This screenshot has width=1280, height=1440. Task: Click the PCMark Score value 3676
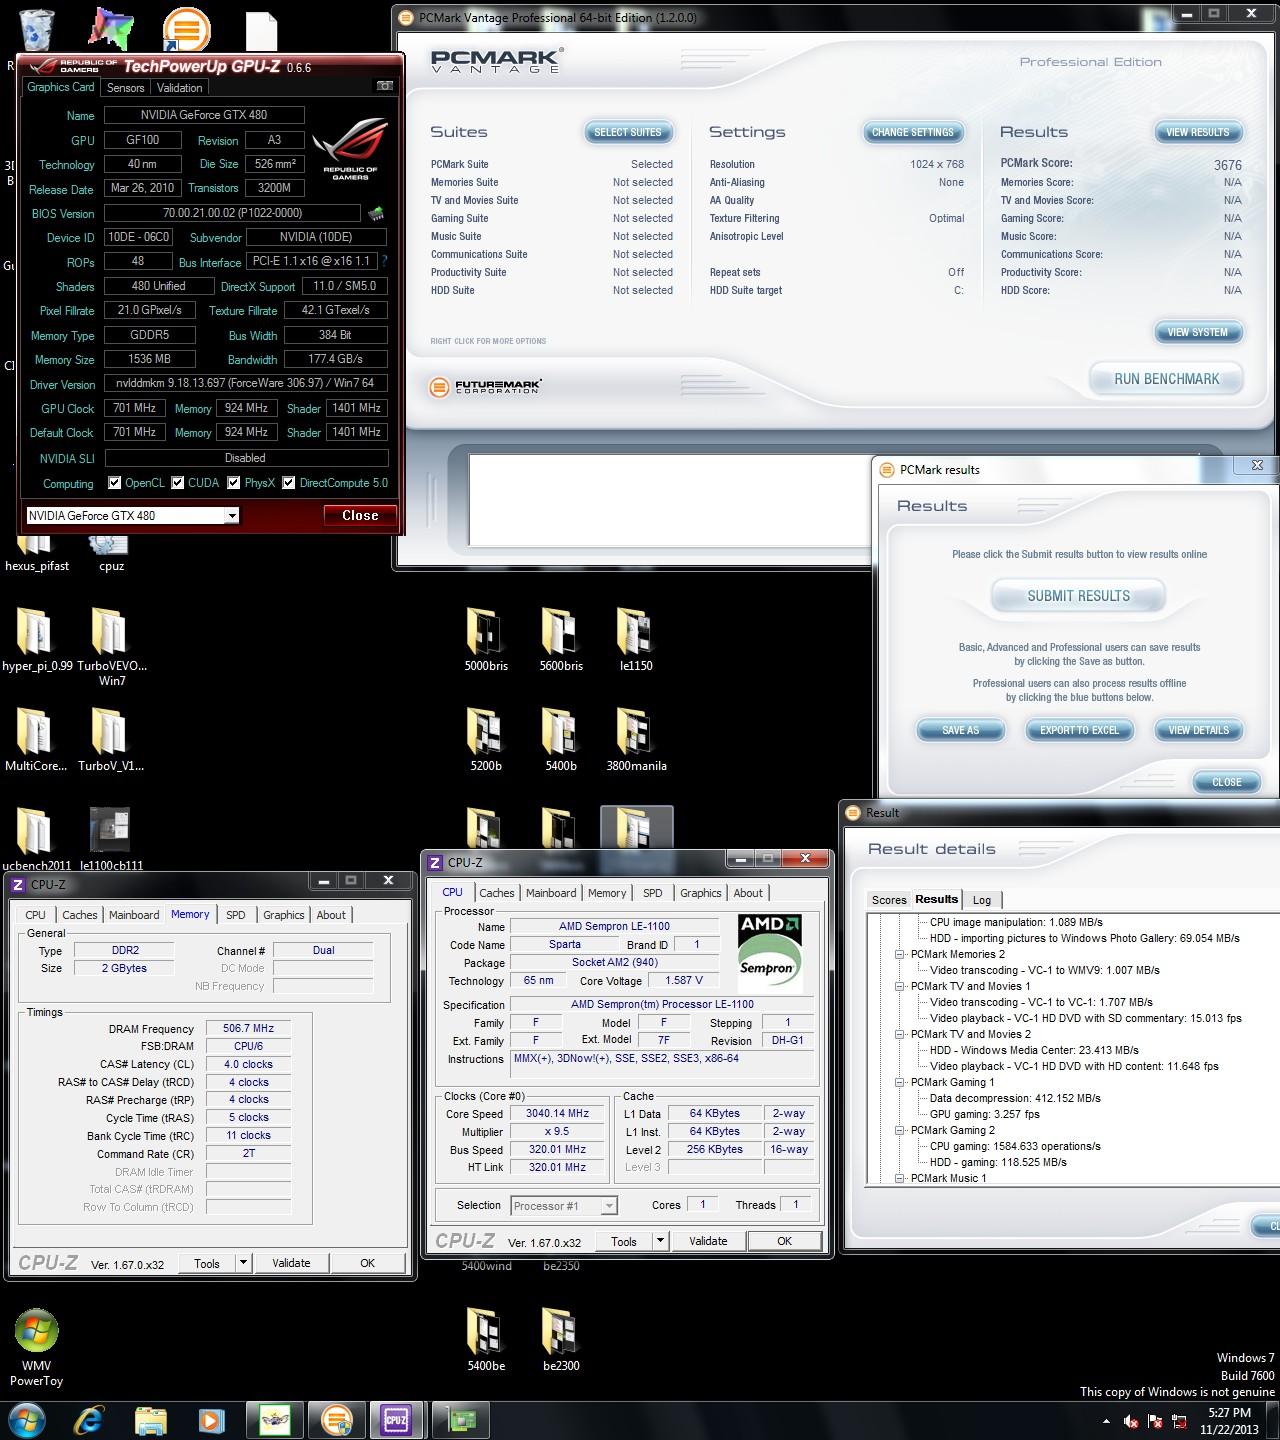(x=1228, y=165)
